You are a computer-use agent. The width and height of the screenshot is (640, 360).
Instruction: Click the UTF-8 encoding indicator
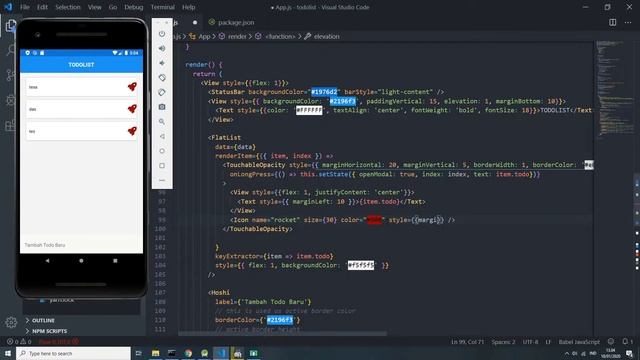click(x=530, y=342)
